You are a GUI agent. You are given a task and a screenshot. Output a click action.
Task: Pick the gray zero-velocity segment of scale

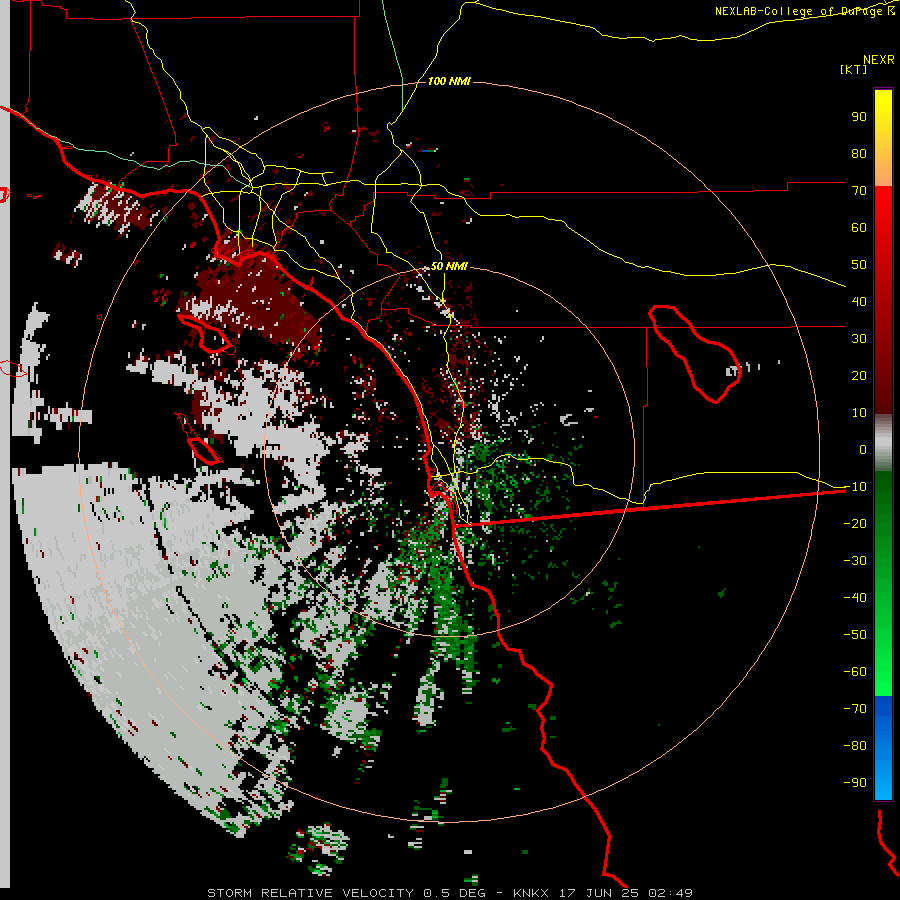pyautogui.click(x=883, y=443)
